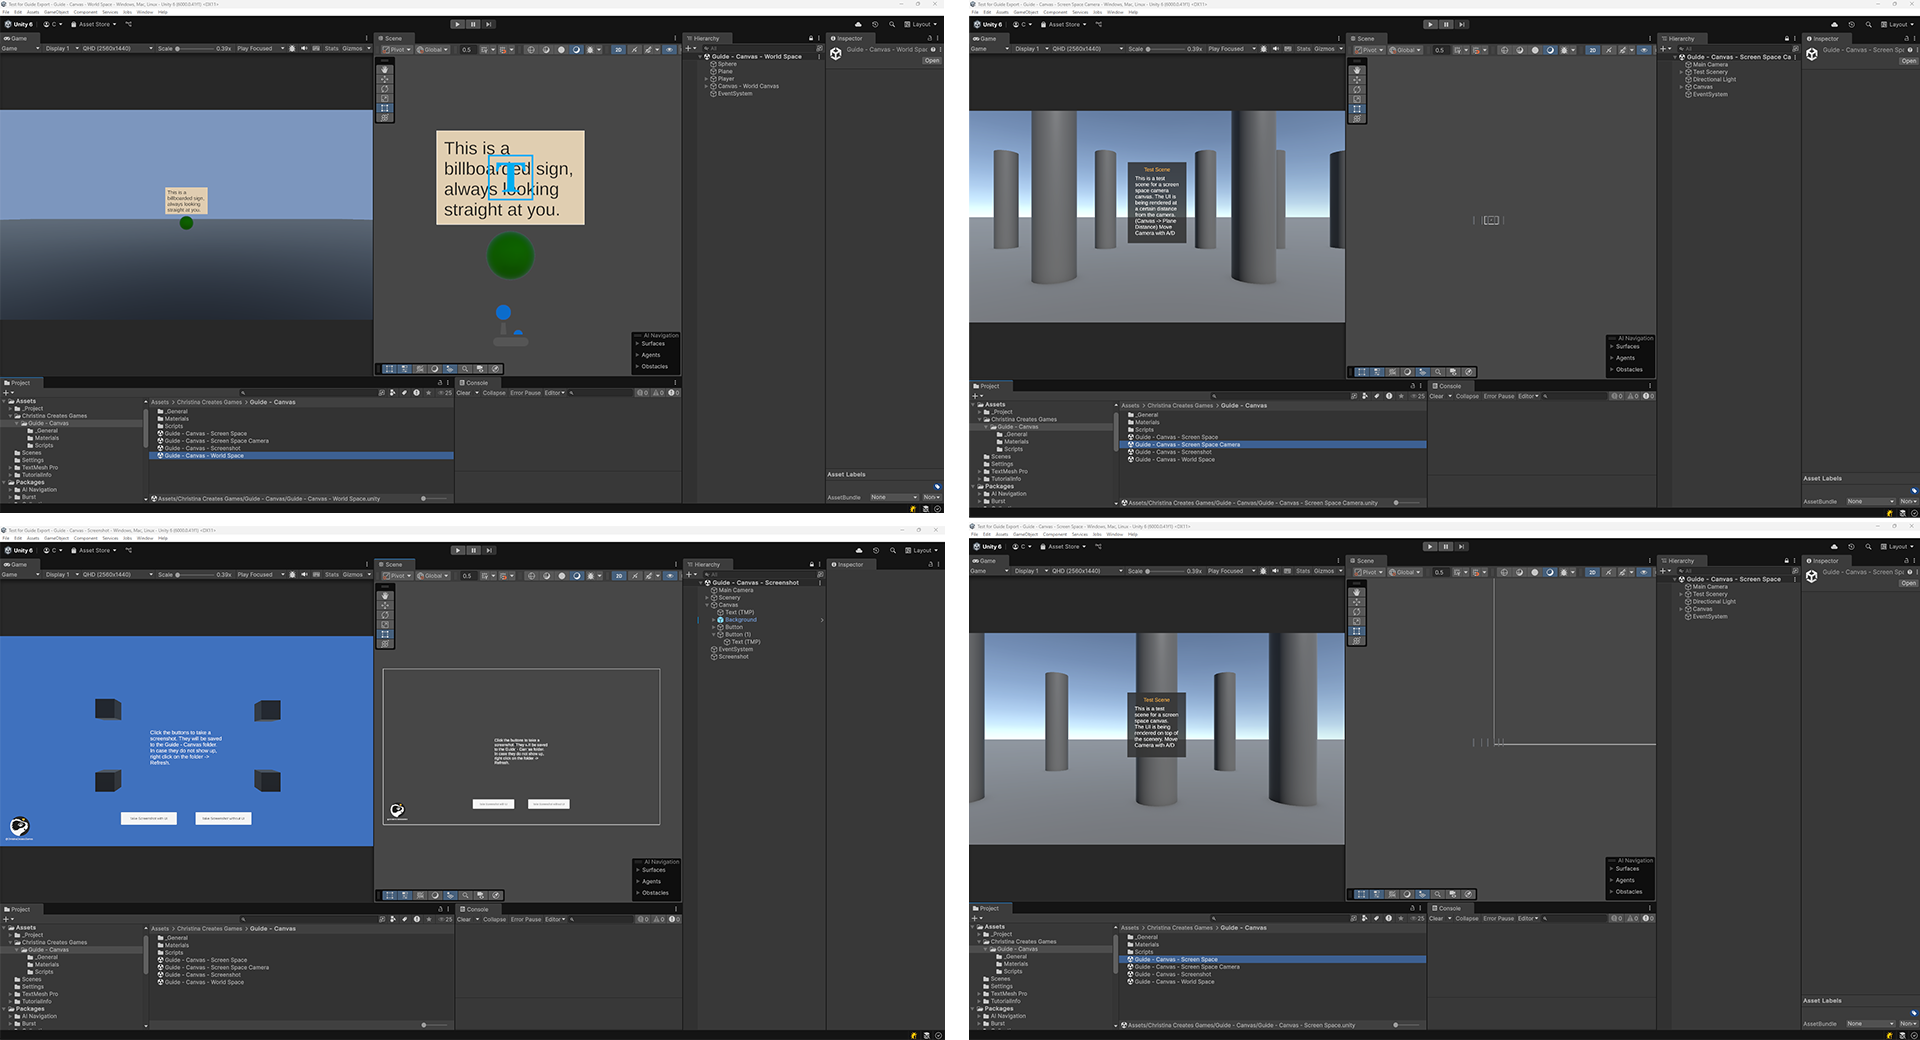Screen dimensions: 1920x1040
Task: Adjust Scale slider in World Space Game view
Action: (196, 48)
